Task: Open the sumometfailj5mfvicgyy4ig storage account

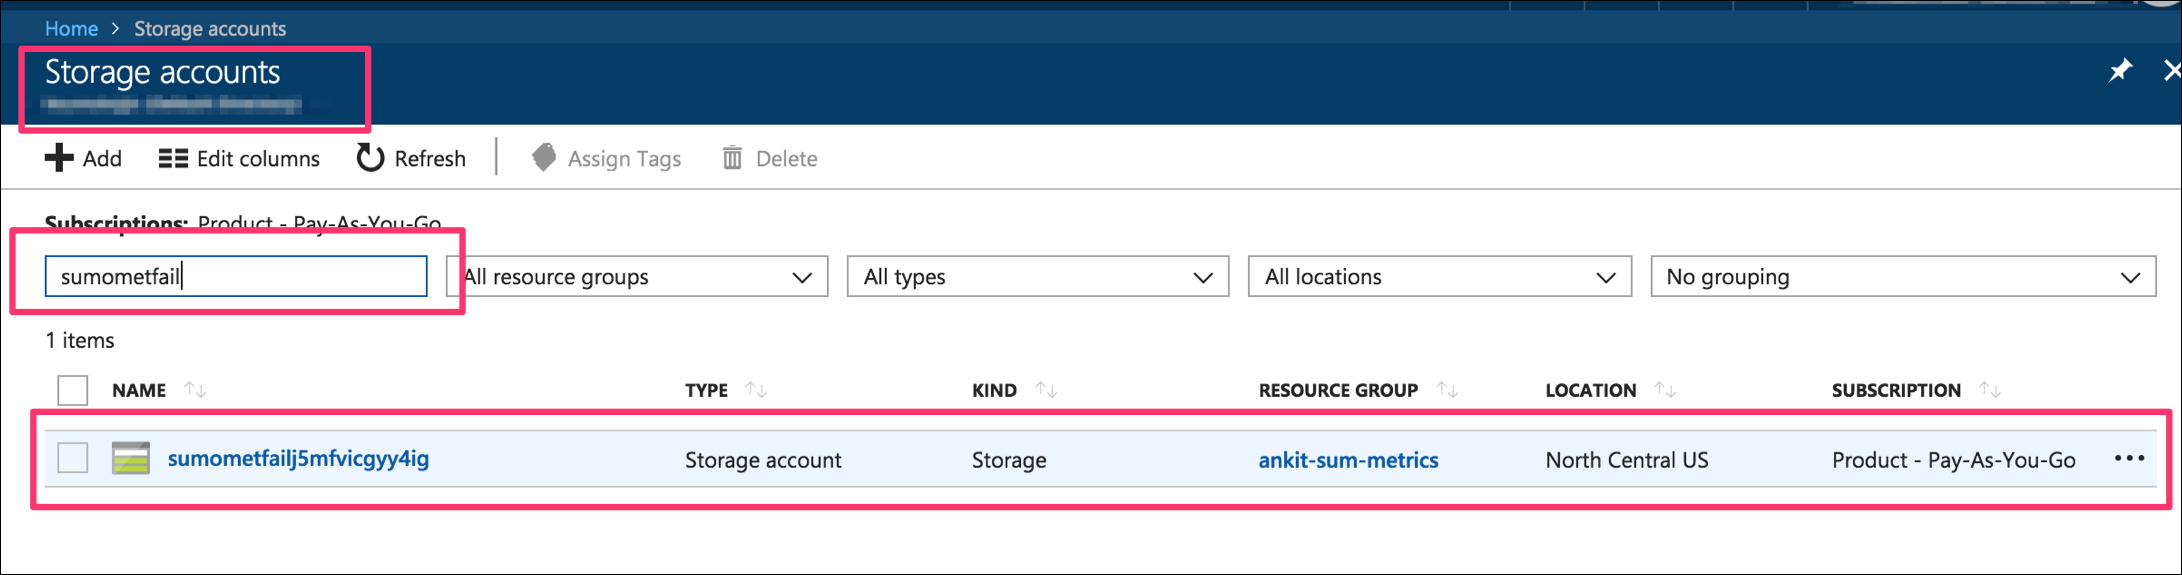Action: 298,459
